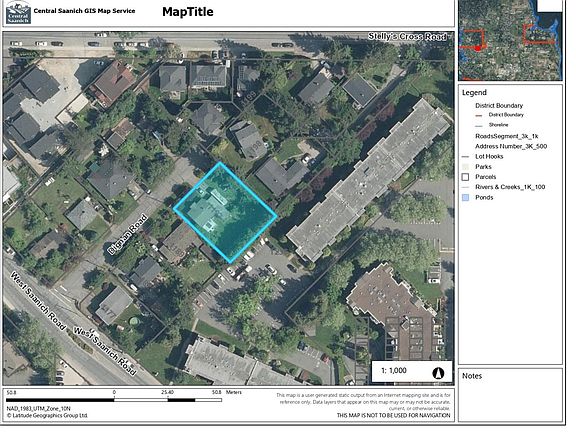The width and height of the screenshot is (576, 432).
Task: Click the Stelly's Cross Road label
Action: 407,36
